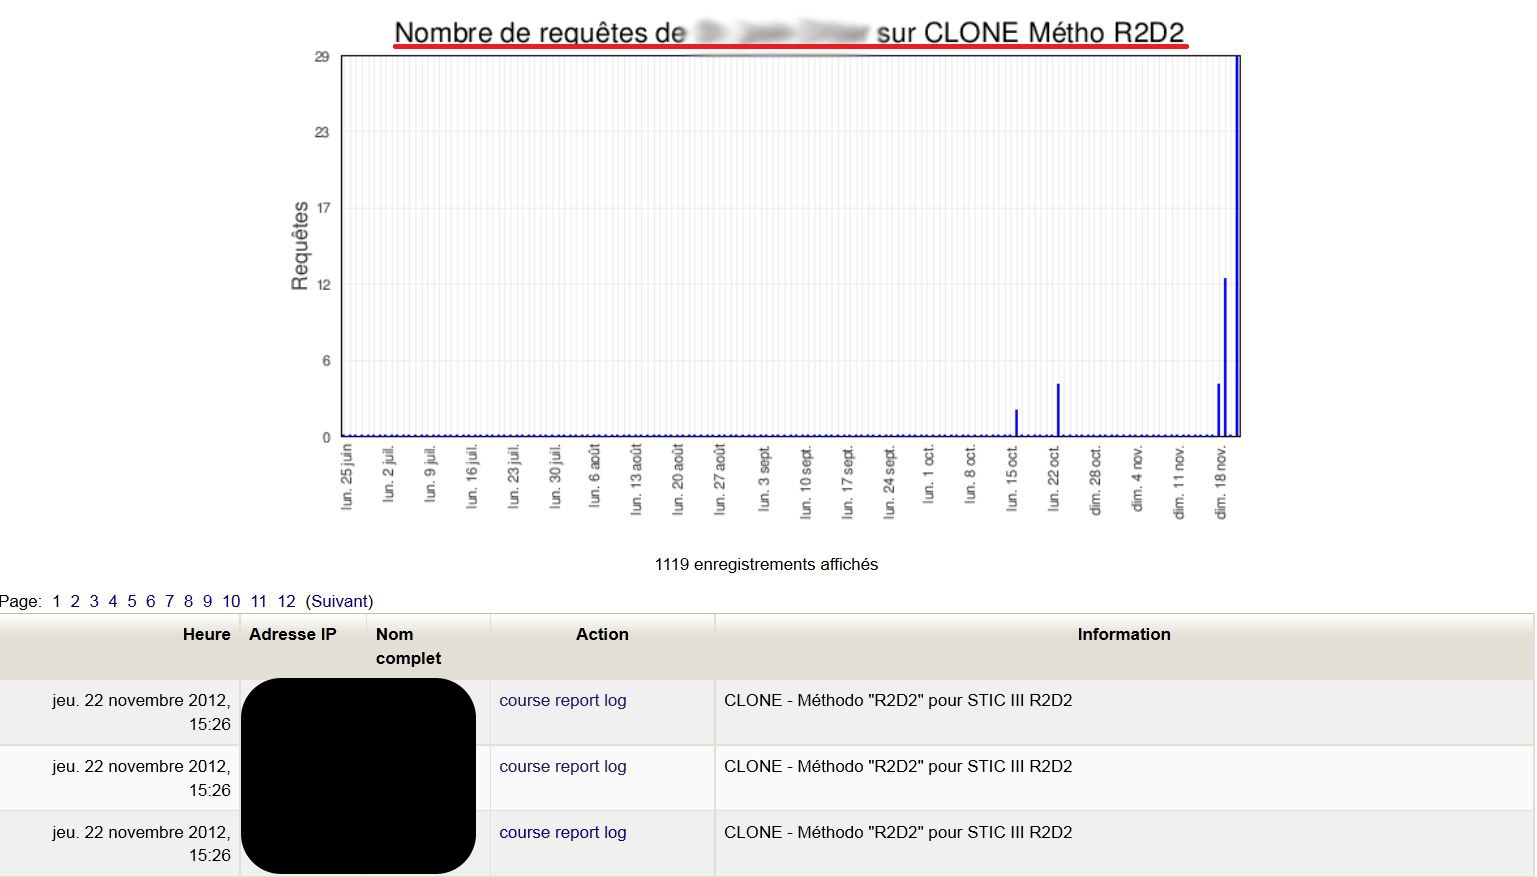Click the chart title Nombre de requêtes
1537x877 pixels.
(x=790, y=32)
